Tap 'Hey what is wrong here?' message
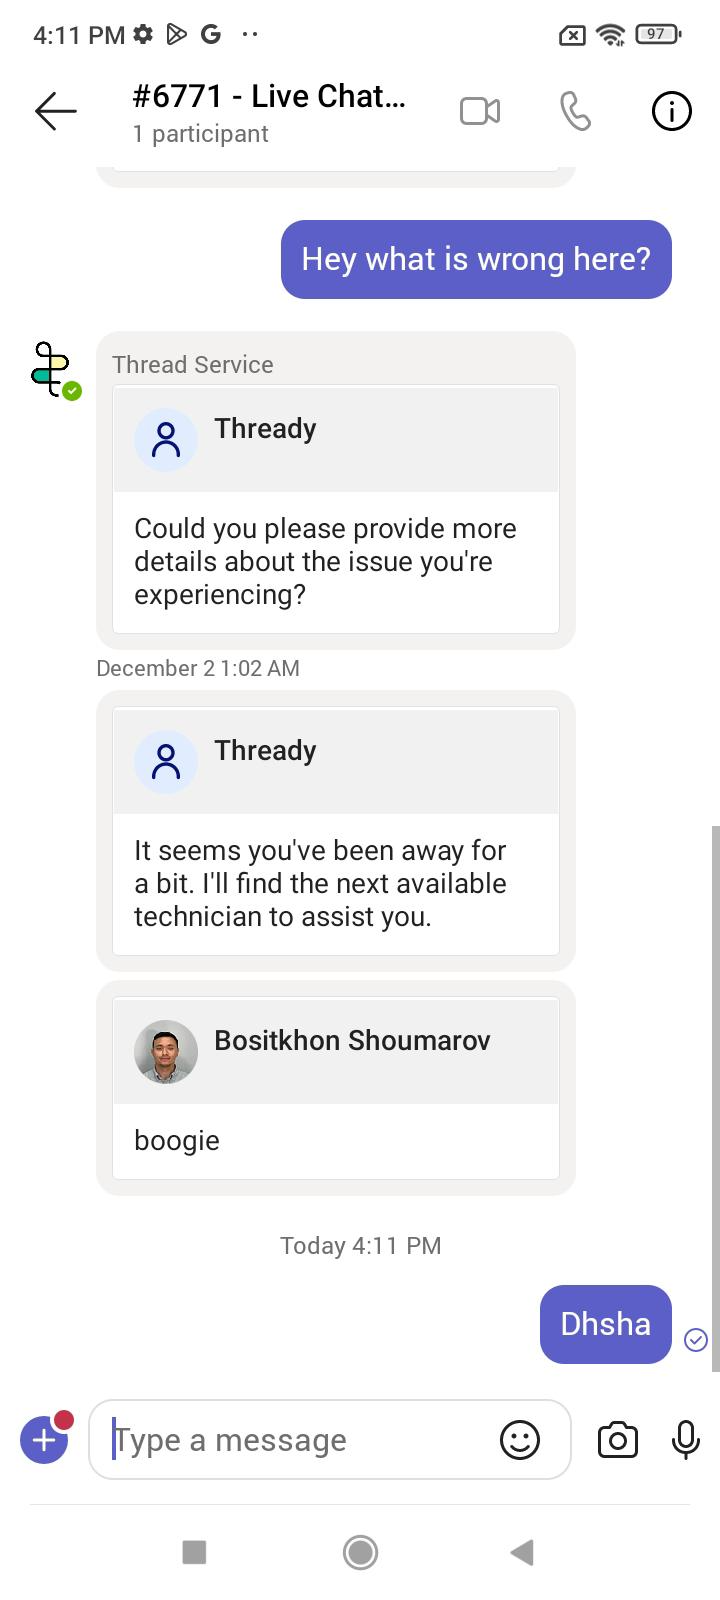This screenshot has width=720, height=1600. point(476,259)
